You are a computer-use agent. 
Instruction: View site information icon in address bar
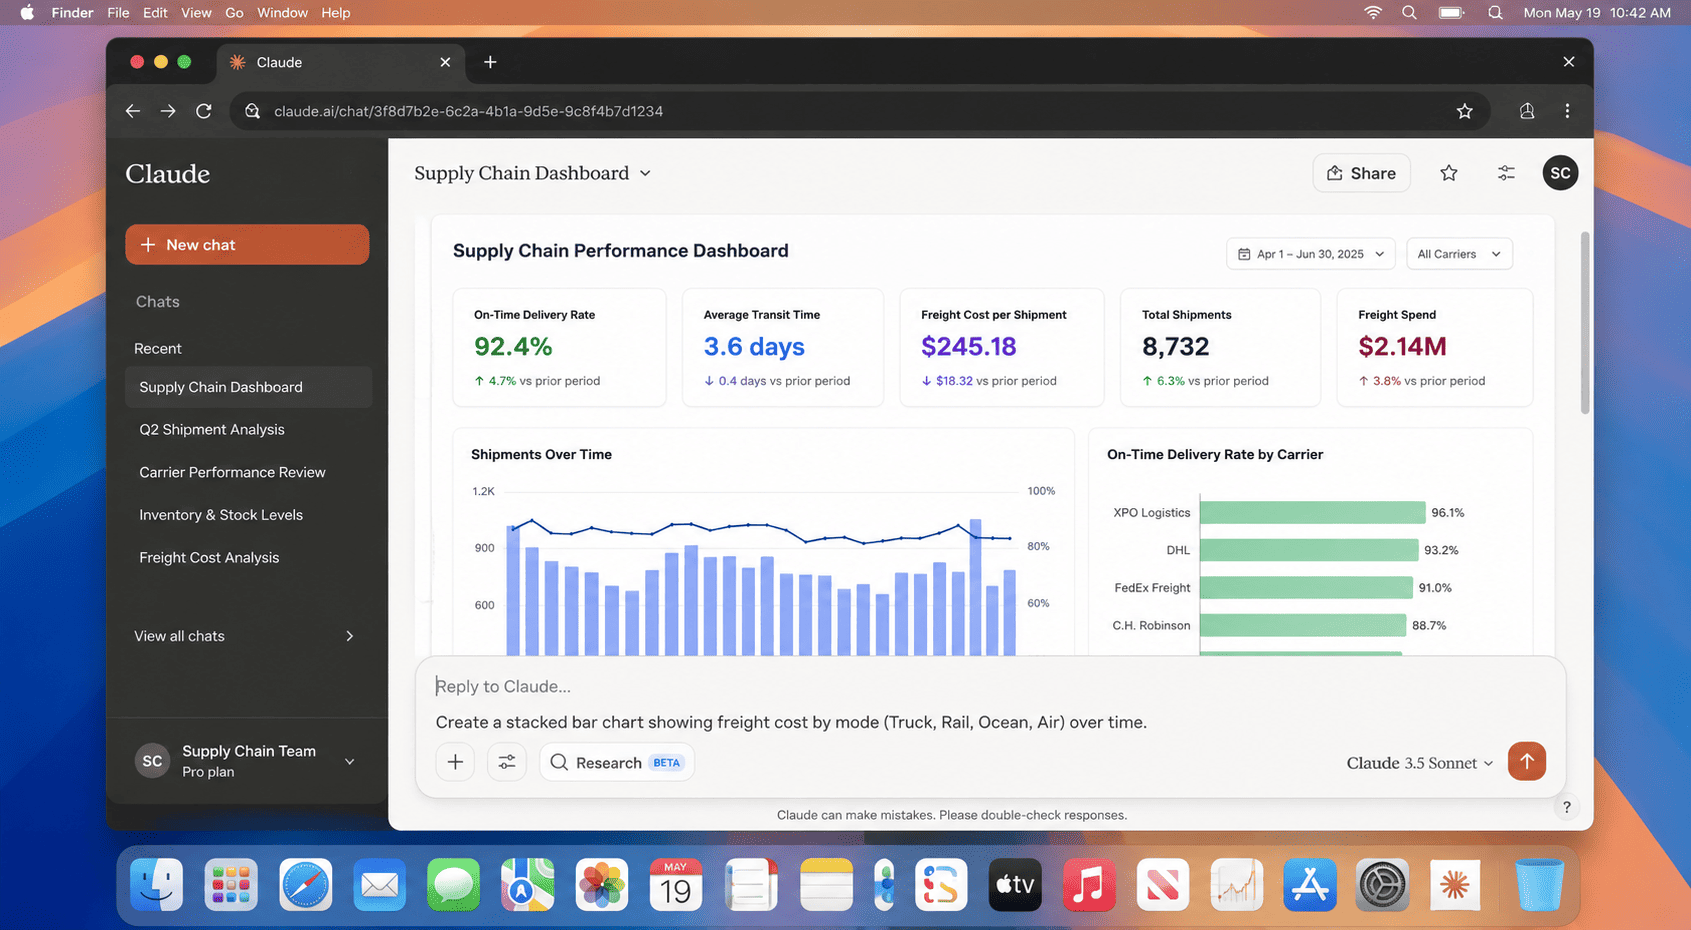(252, 111)
